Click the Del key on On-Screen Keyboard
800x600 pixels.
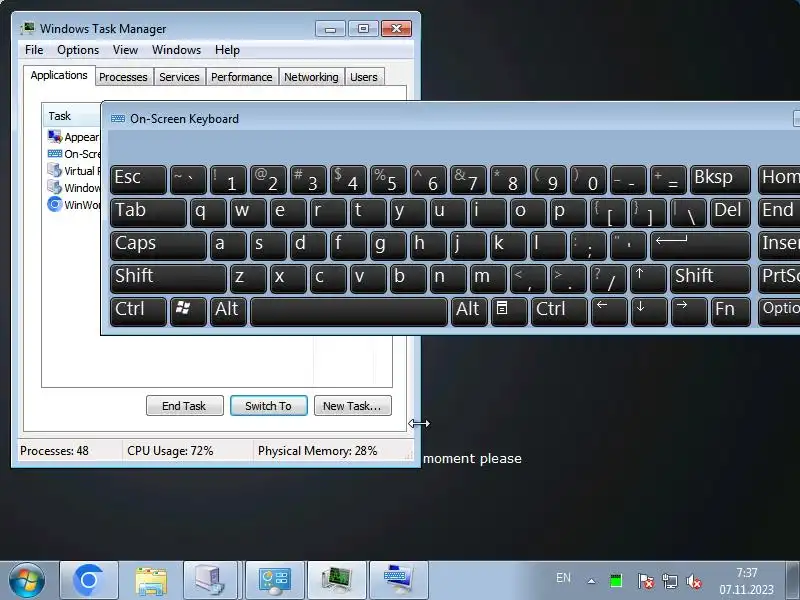[731, 213]
